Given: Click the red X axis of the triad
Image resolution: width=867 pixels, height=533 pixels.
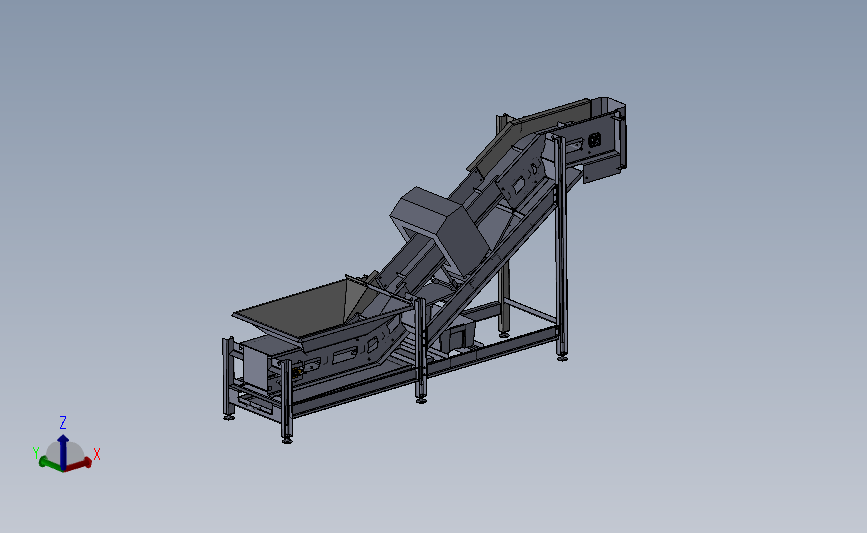Looking at the screenshot, I should (x=79, y=464).
